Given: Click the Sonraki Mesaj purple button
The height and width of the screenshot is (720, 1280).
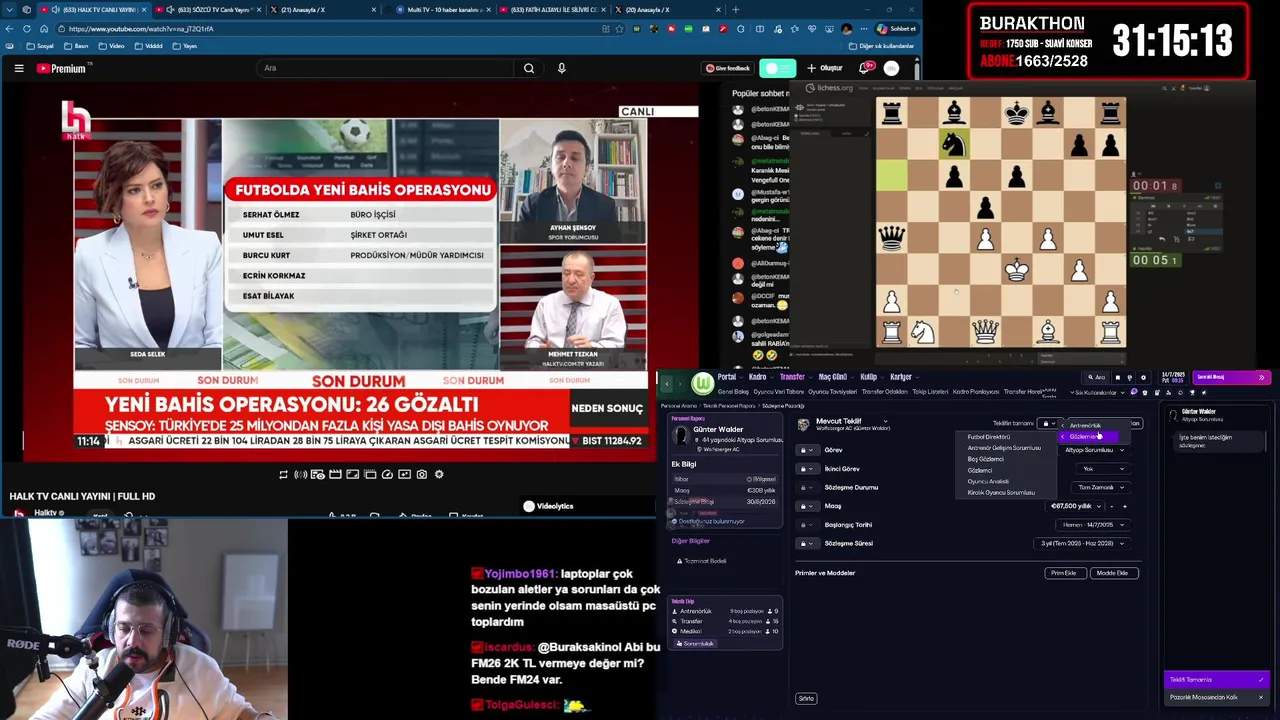Looking at the screenshot, I should coord(1231,377).
